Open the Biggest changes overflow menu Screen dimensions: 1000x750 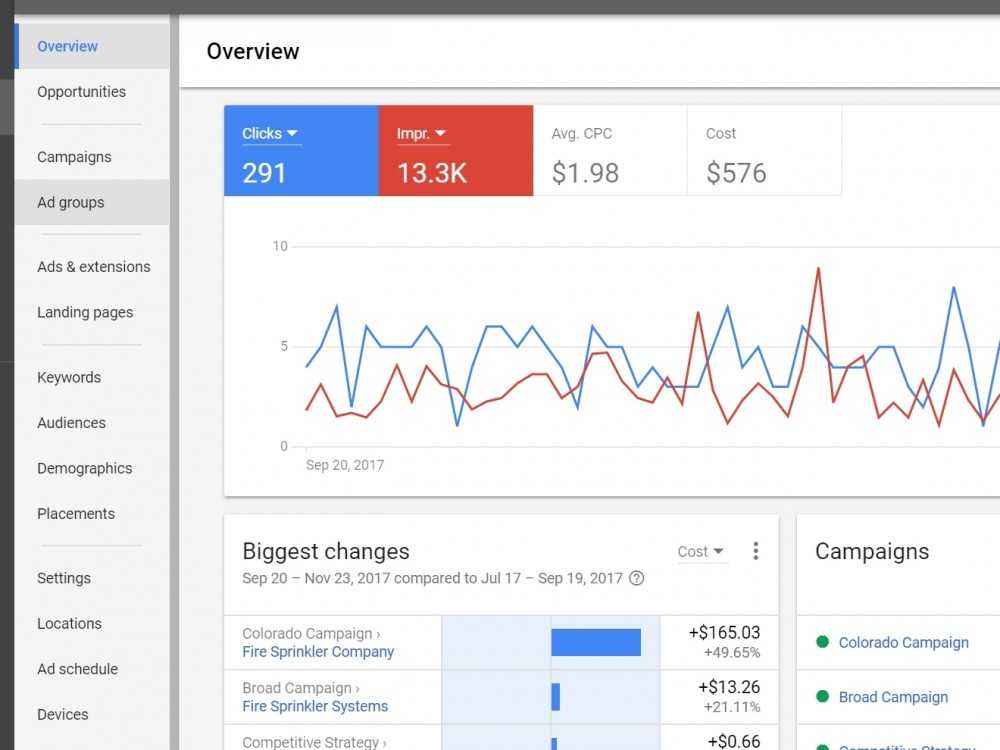point(756,551)
